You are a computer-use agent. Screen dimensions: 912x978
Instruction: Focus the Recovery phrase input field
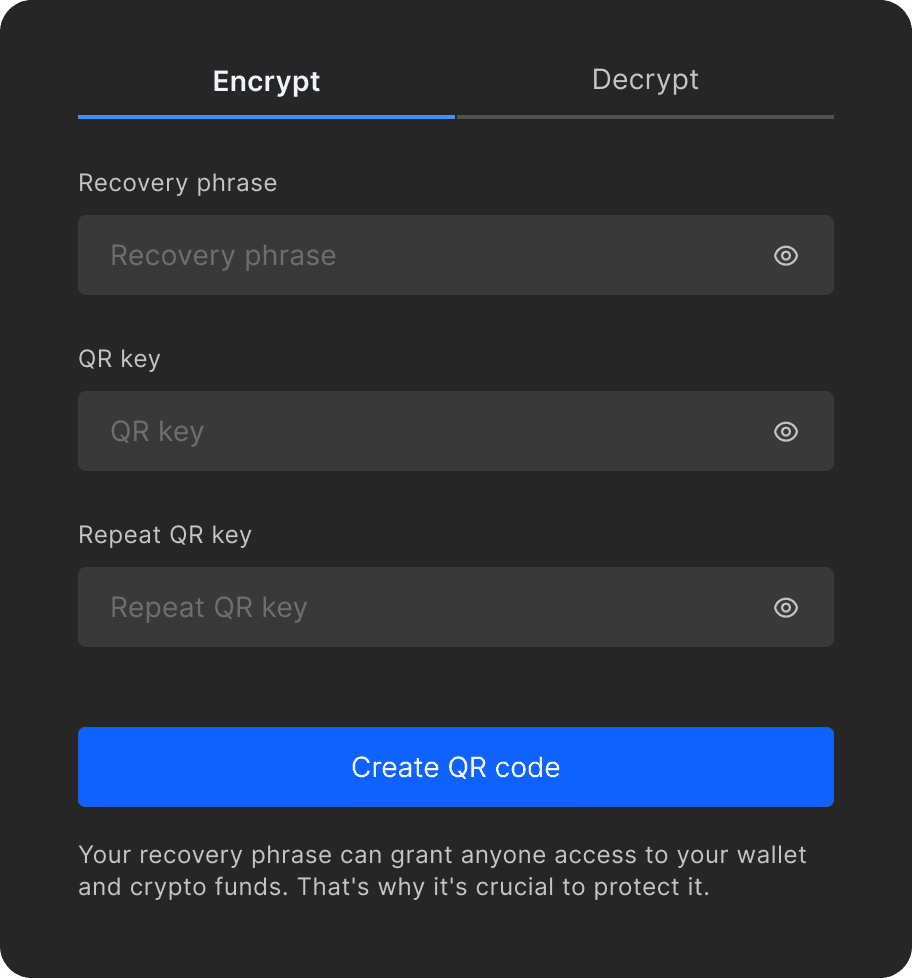430,256
